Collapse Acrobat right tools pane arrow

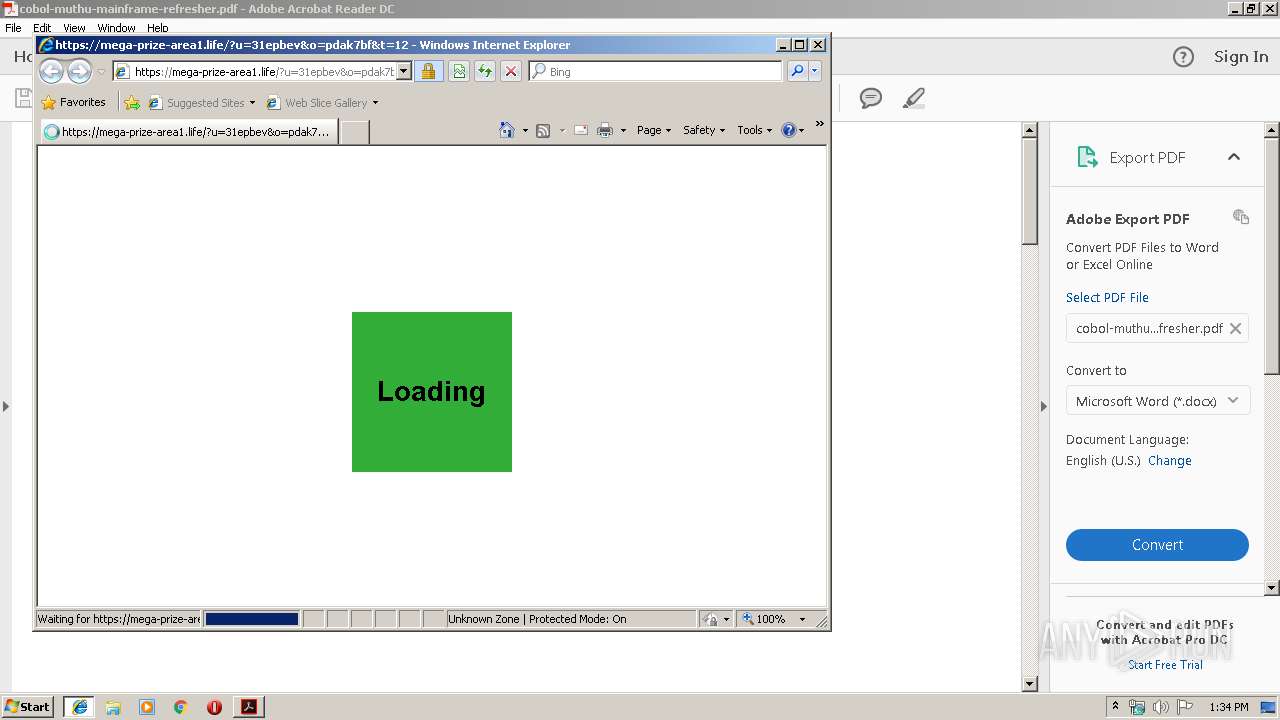1043,406
